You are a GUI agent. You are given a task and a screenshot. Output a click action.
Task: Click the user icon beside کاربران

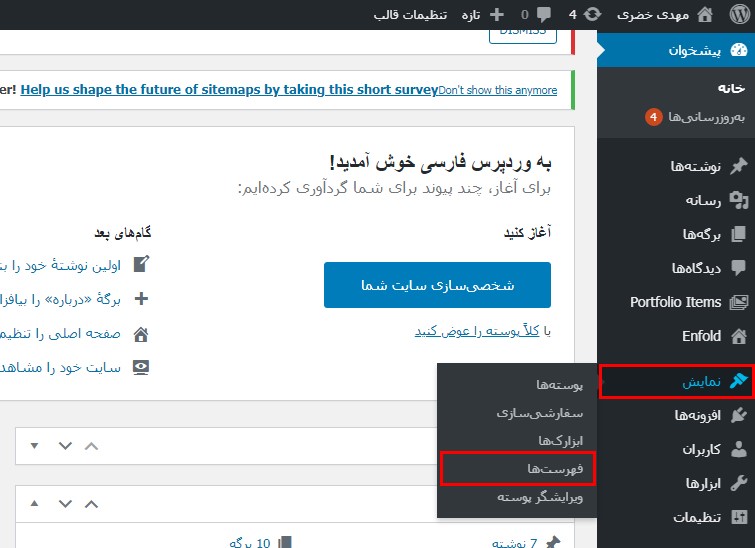tap(739, 449)
